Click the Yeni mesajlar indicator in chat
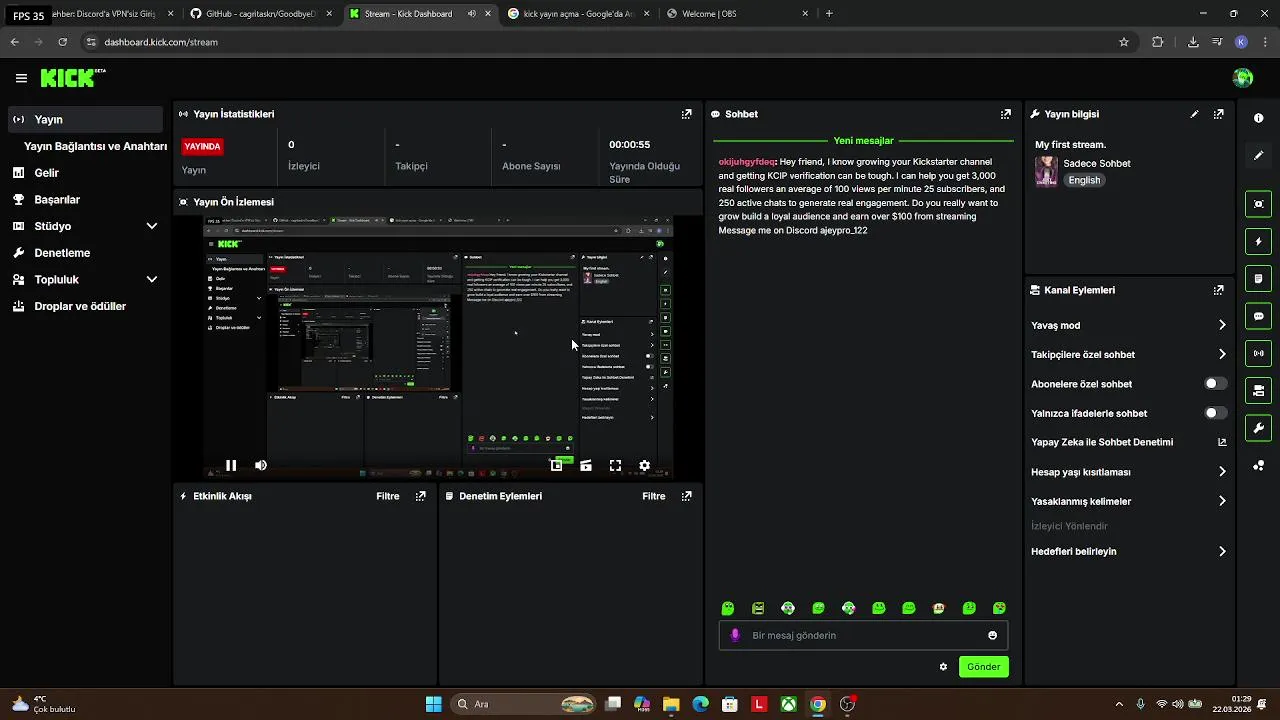This screenshot has height=720, width=1280. [x=864, y=141]
